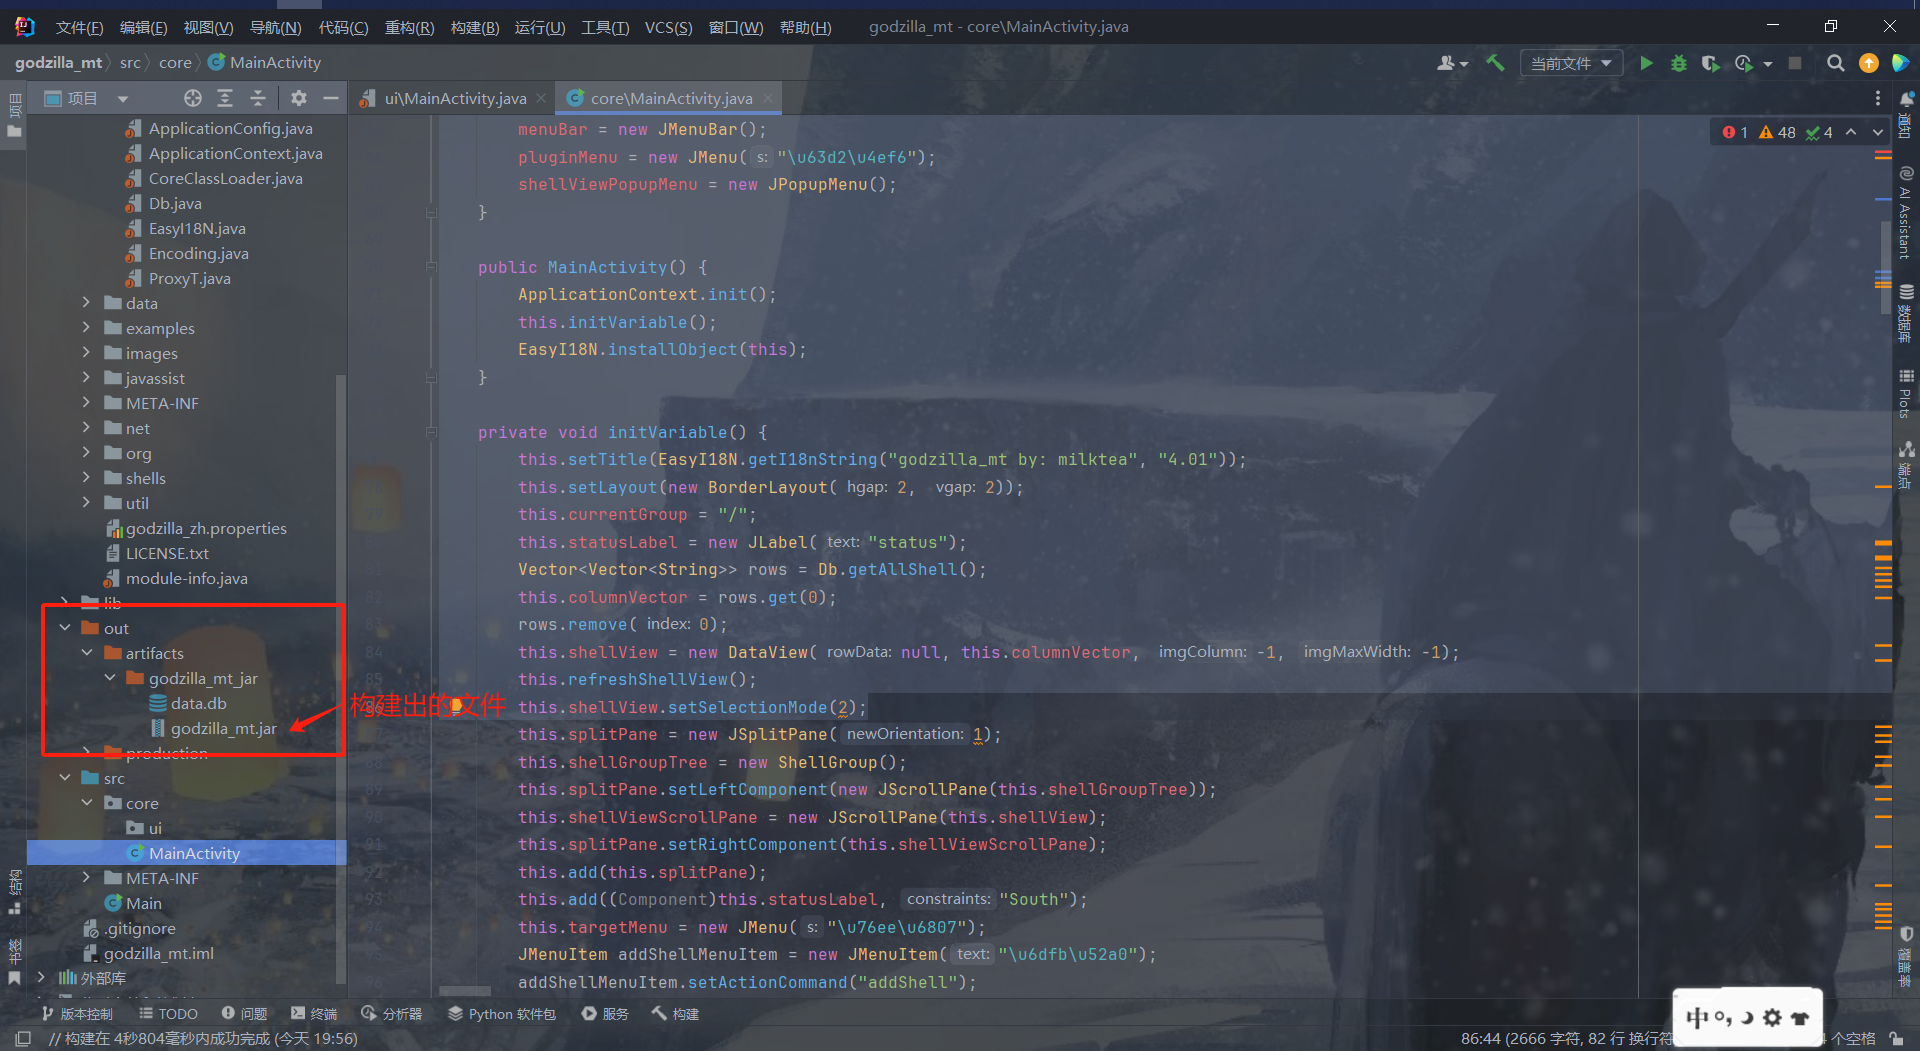The image size is (1920, 1051).
Task: Collapse the artifacts folder
Action: tap(87, 652)
